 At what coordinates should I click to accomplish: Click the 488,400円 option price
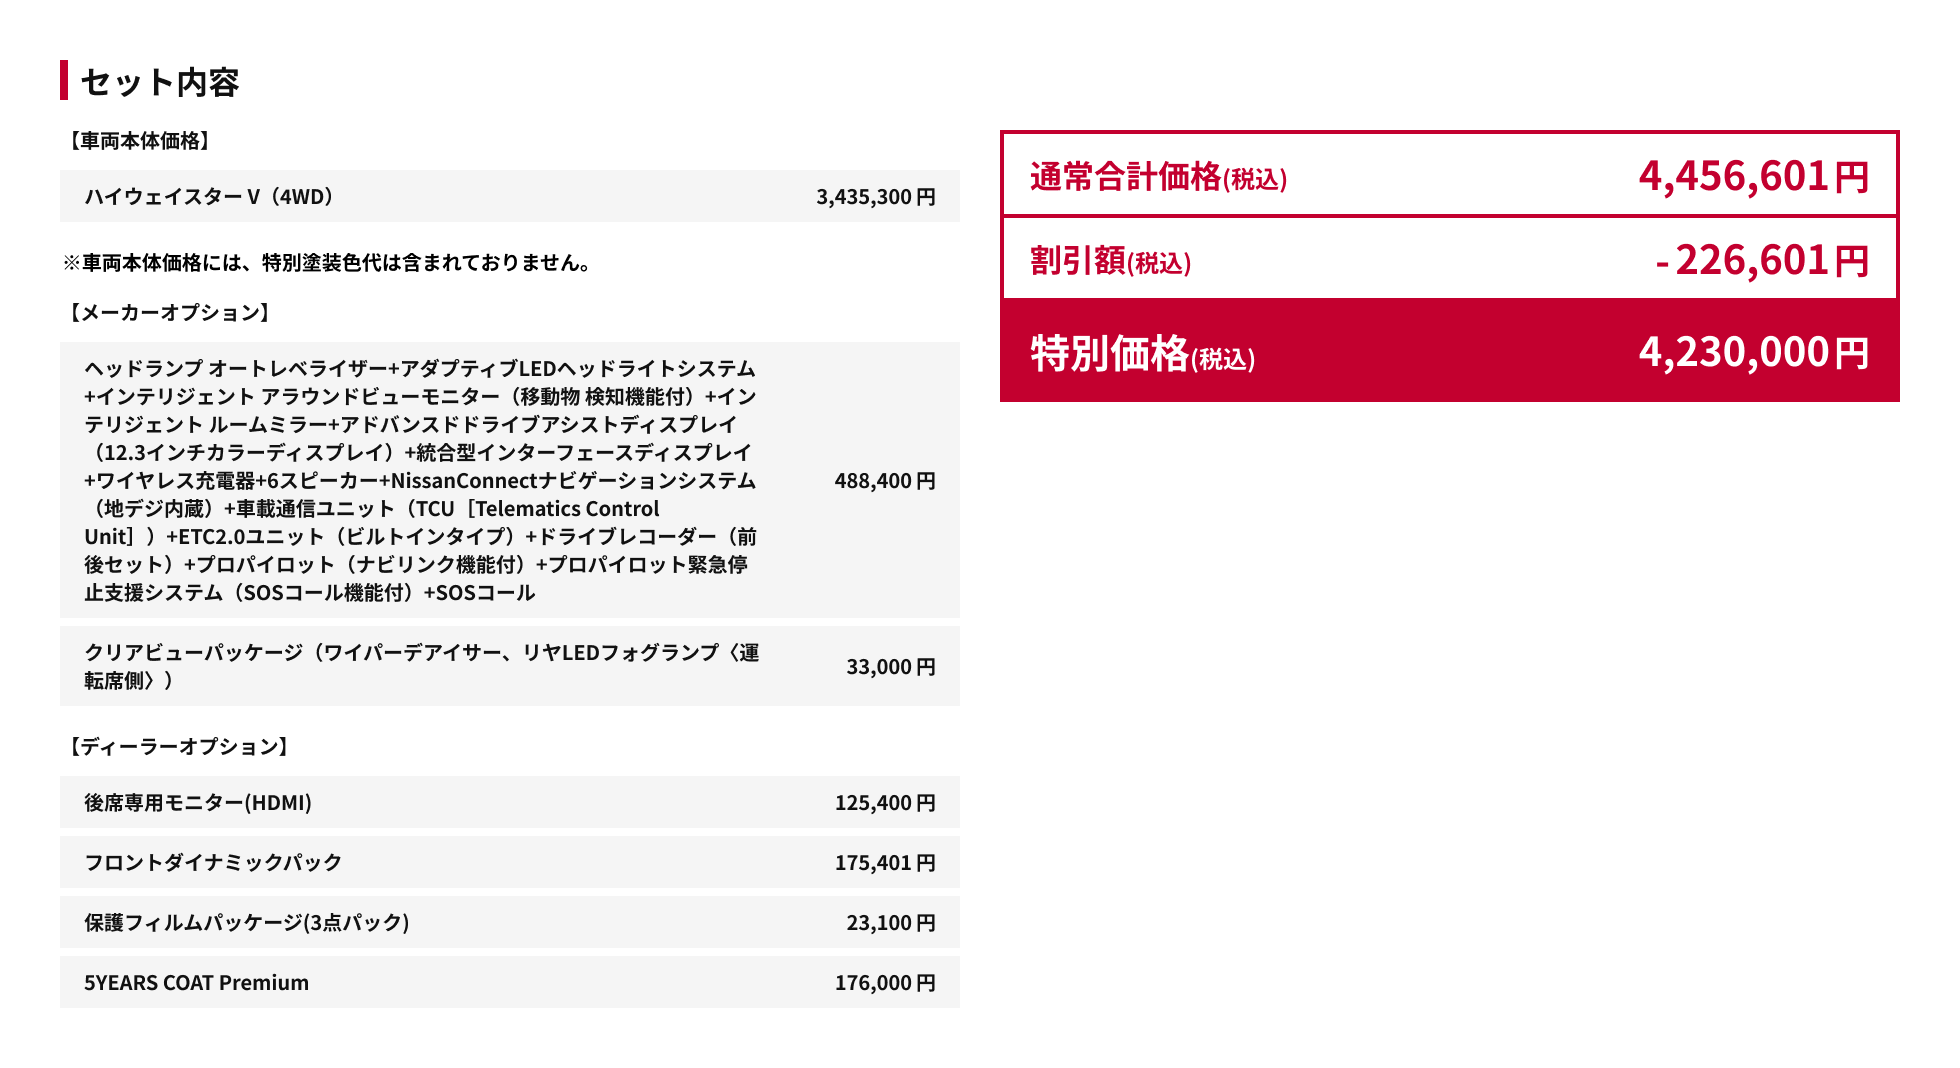coord(884,481)
